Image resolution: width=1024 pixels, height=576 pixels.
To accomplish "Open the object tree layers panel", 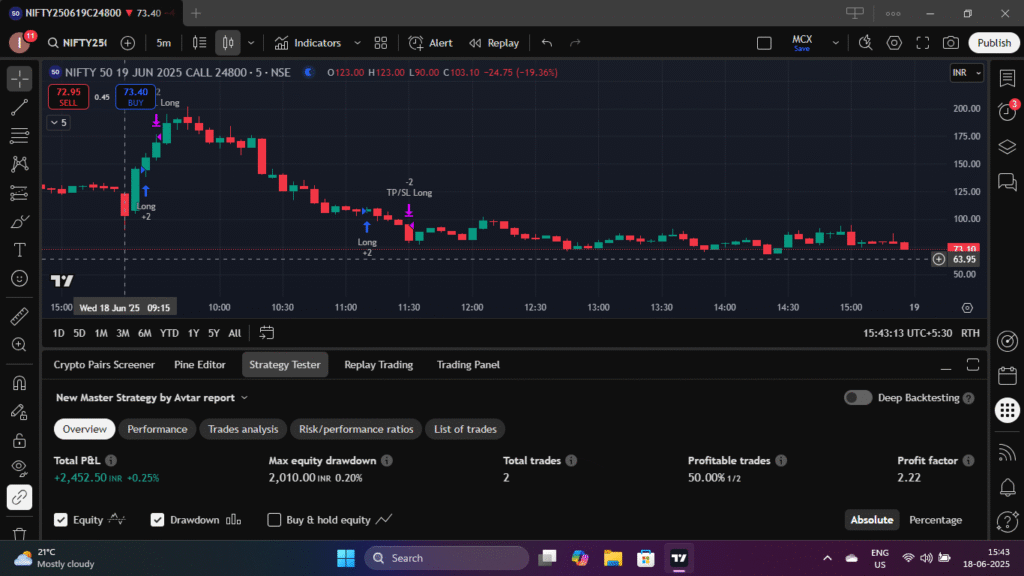I will 1007,146.
